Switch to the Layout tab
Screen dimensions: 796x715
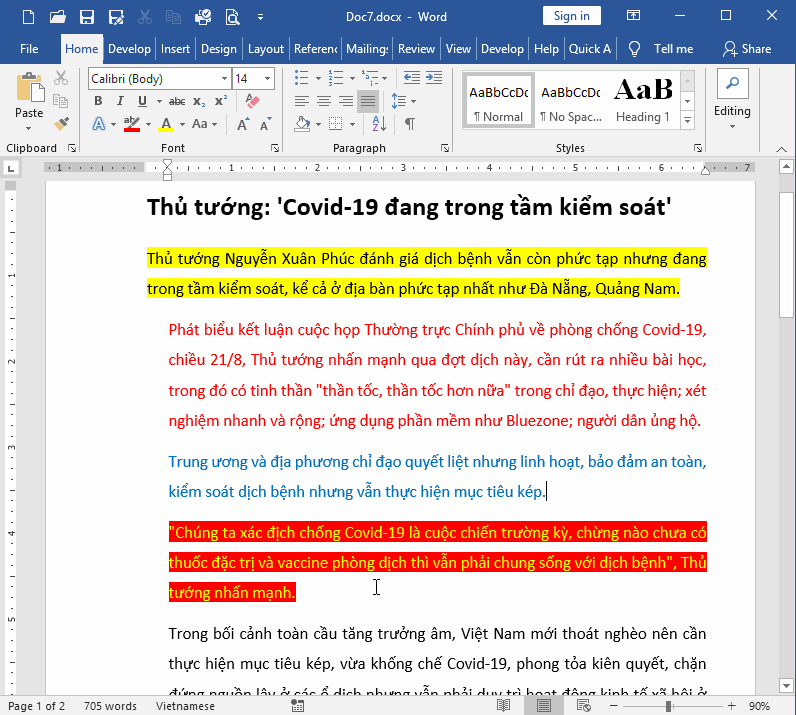tap(266, 49)
